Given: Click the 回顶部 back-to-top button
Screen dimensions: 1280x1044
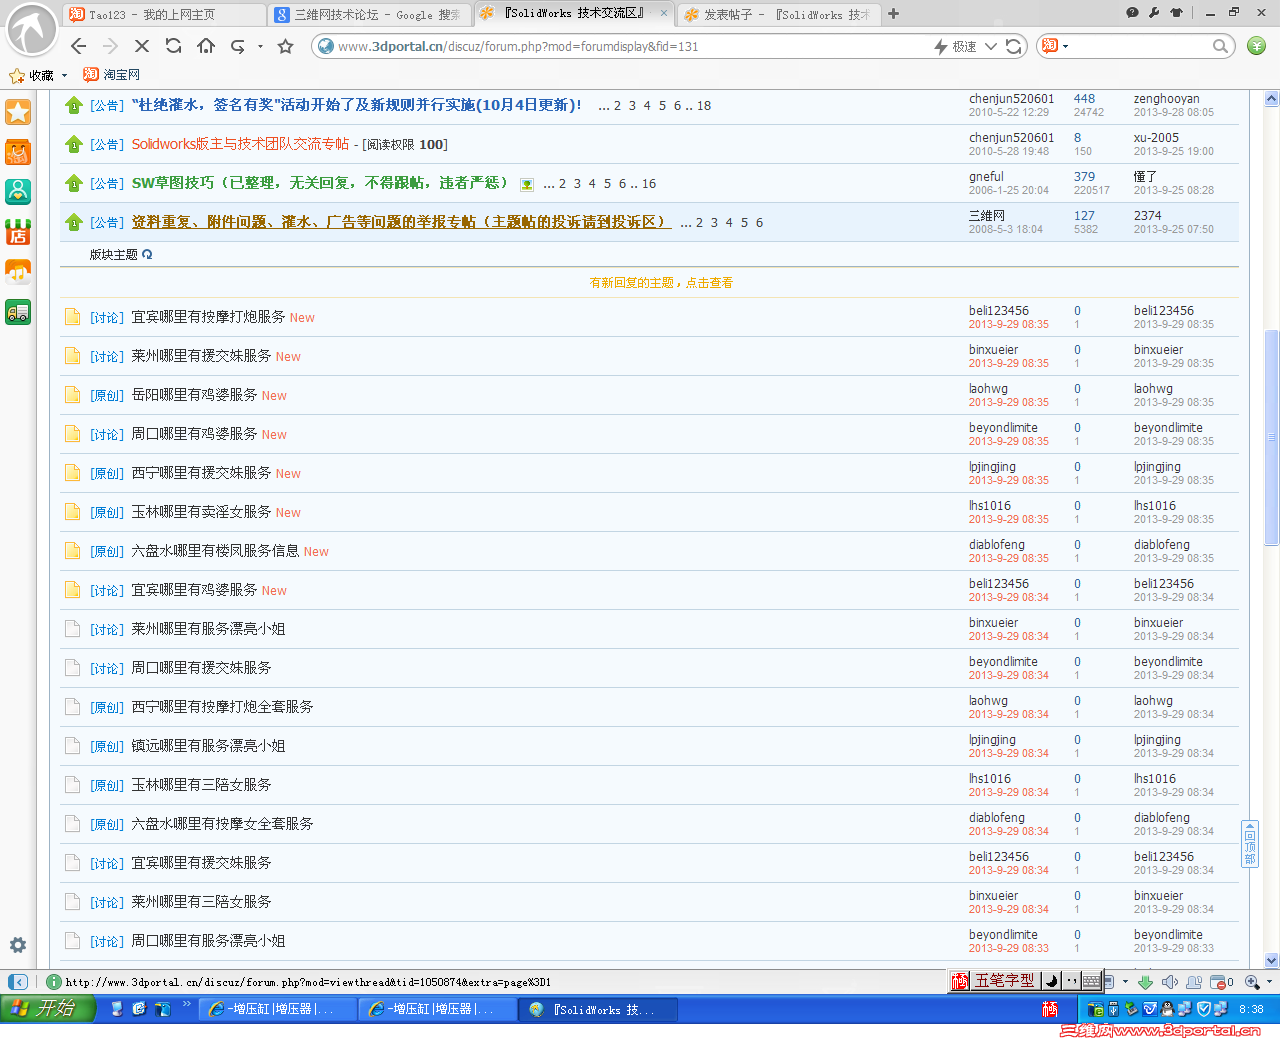Looking at the screenshot, I should pos(1250,843).
